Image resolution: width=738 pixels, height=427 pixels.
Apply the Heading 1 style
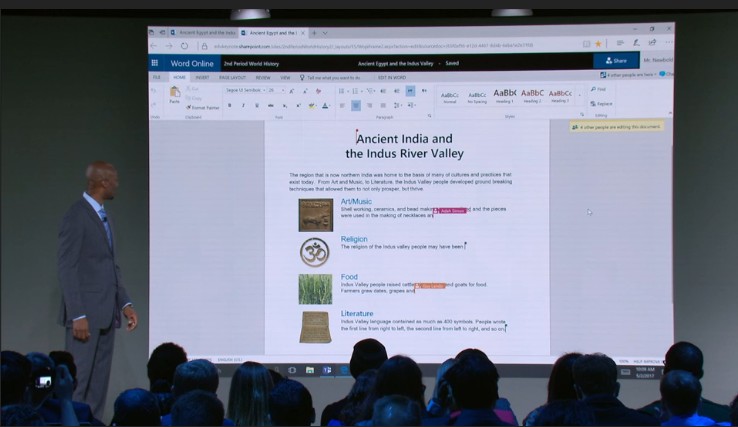coord(505,96)
